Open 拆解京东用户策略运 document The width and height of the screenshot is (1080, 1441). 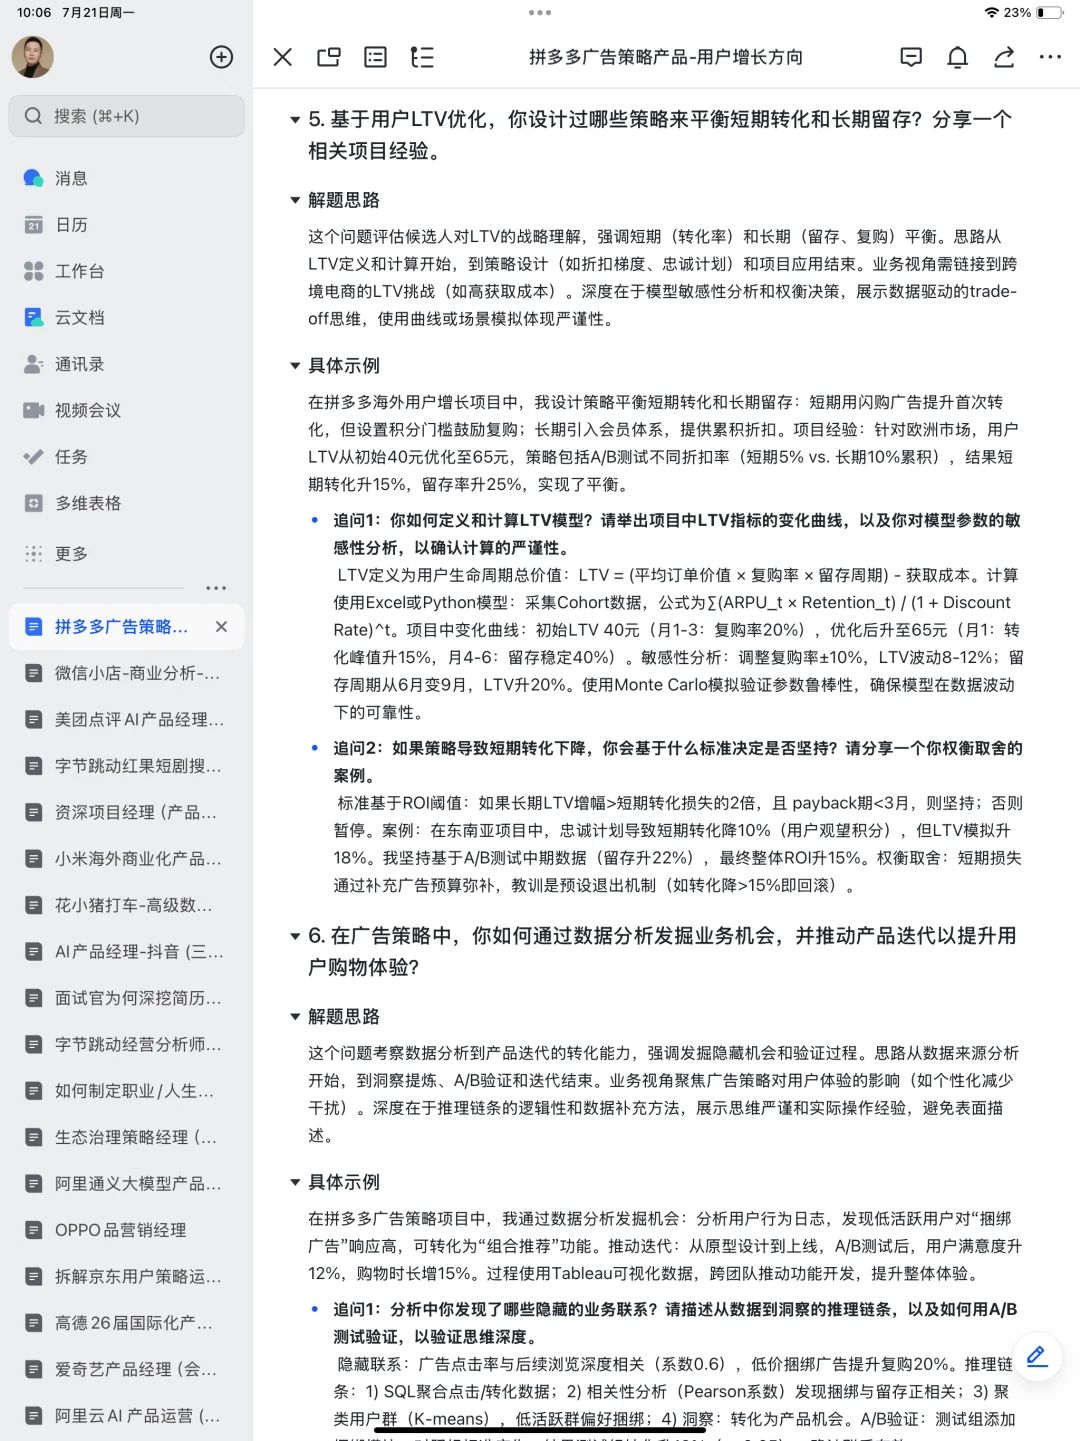(126, 1276)
